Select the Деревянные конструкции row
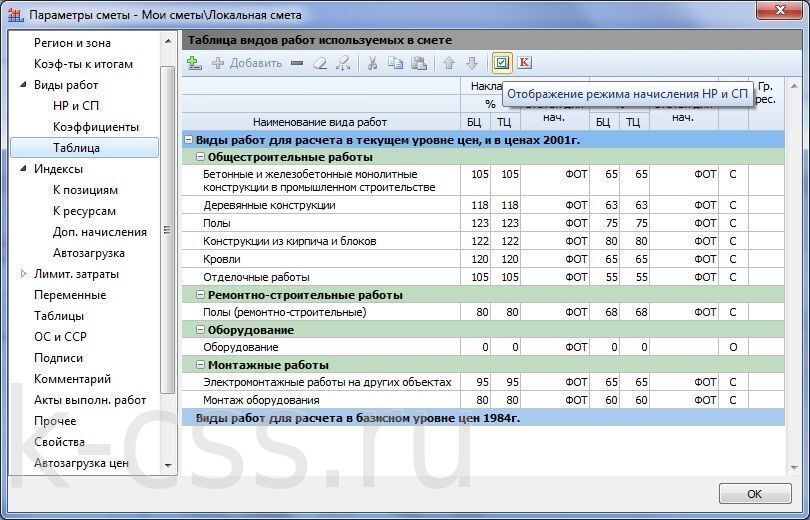 (x=483, y=205)
